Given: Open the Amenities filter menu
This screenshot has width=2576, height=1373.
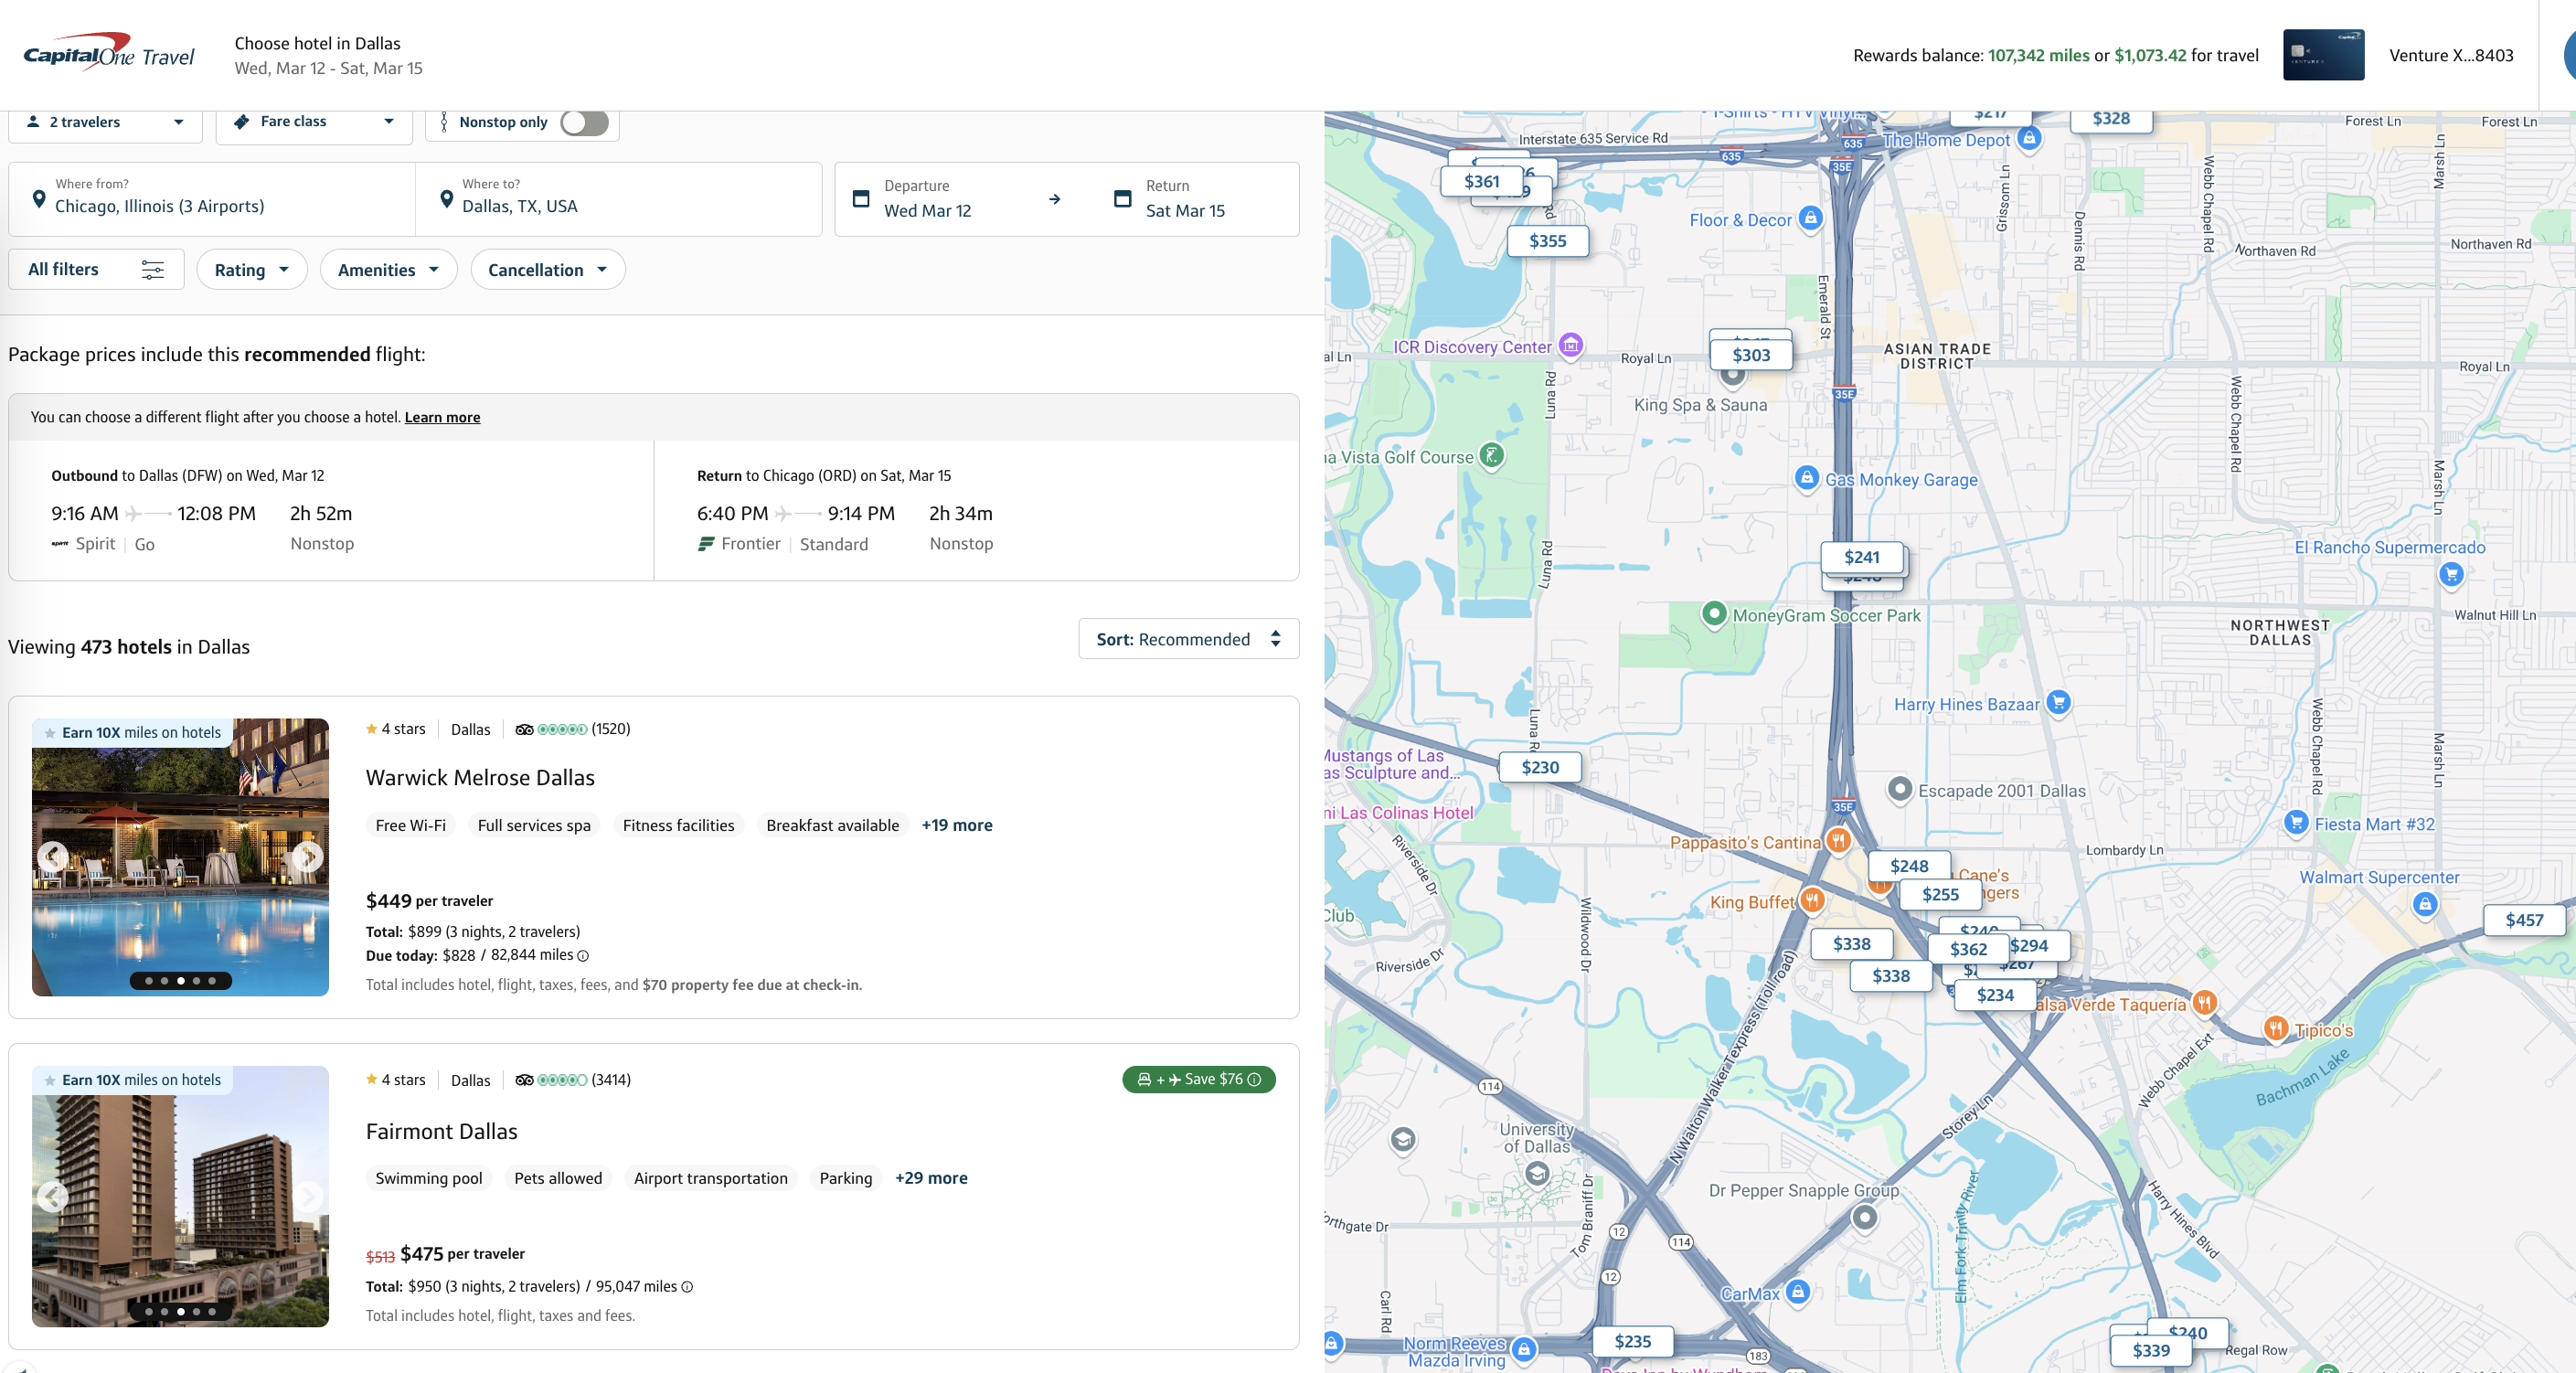Looking at the screenshot, I should coord(388,270).
